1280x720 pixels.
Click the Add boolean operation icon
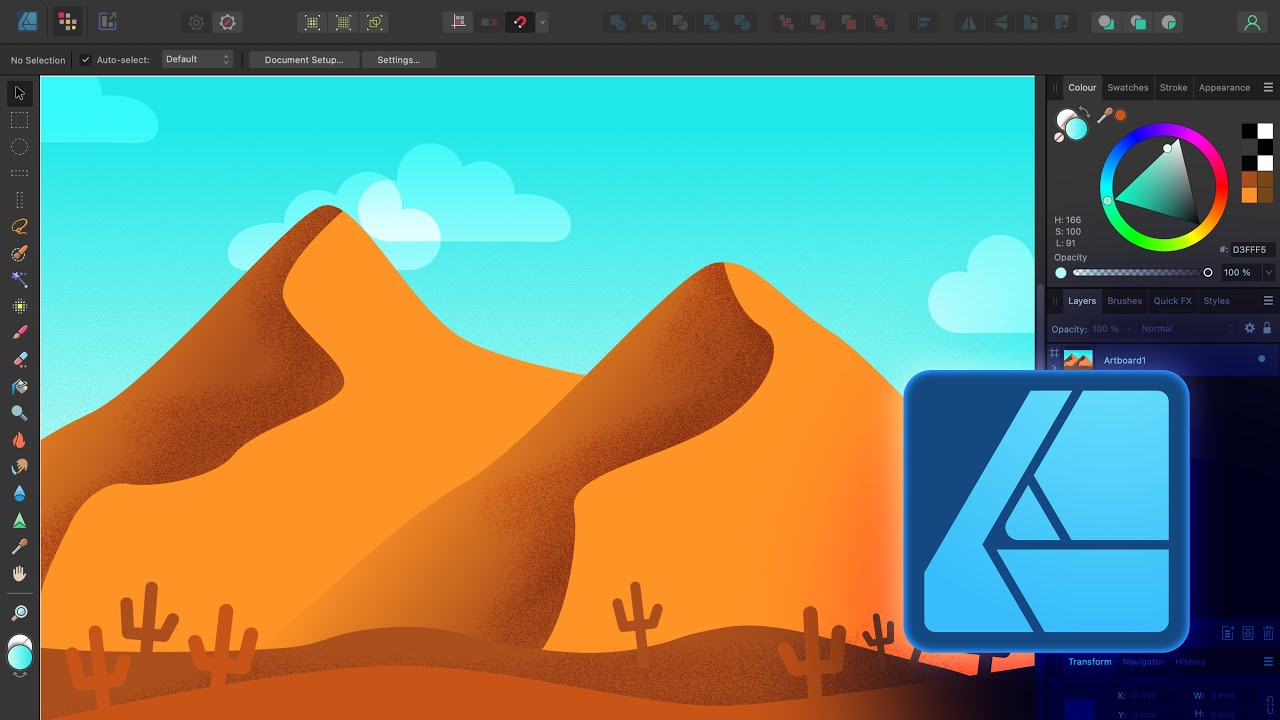tap(617, 22)
